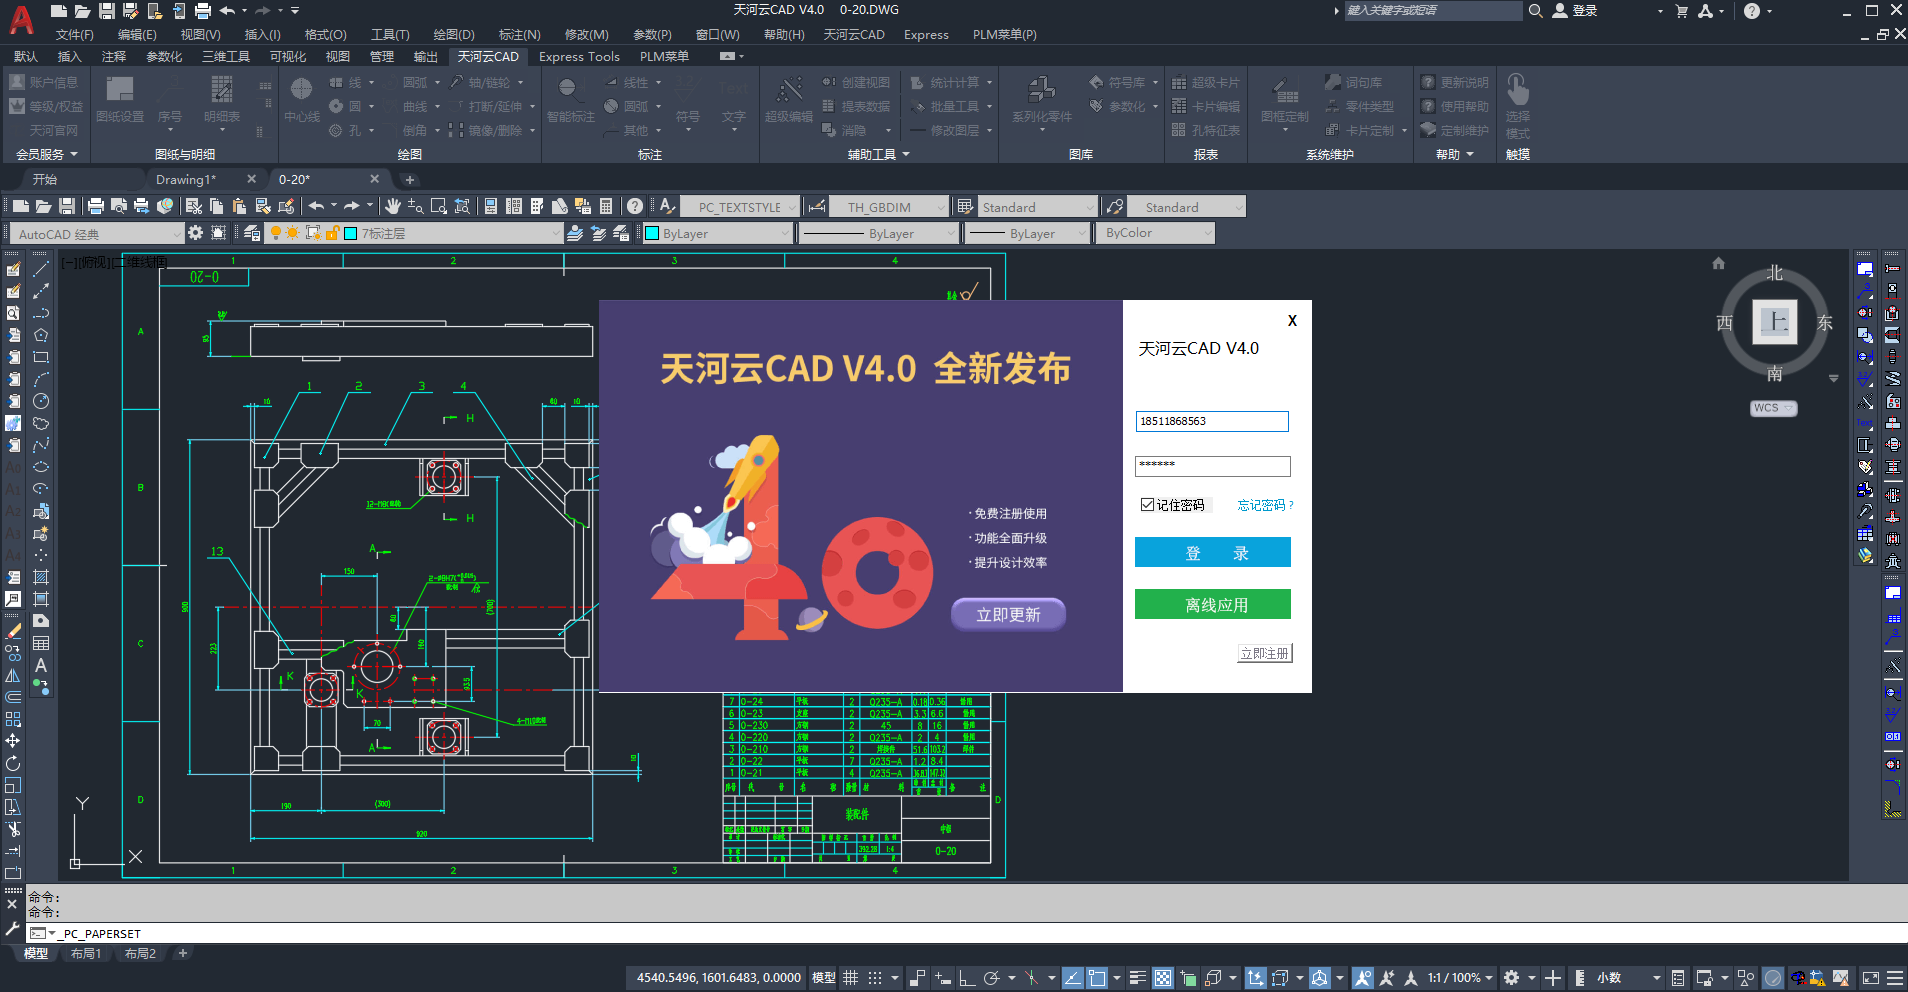Open the 标注(N) menu

click(x=519, y=34)
